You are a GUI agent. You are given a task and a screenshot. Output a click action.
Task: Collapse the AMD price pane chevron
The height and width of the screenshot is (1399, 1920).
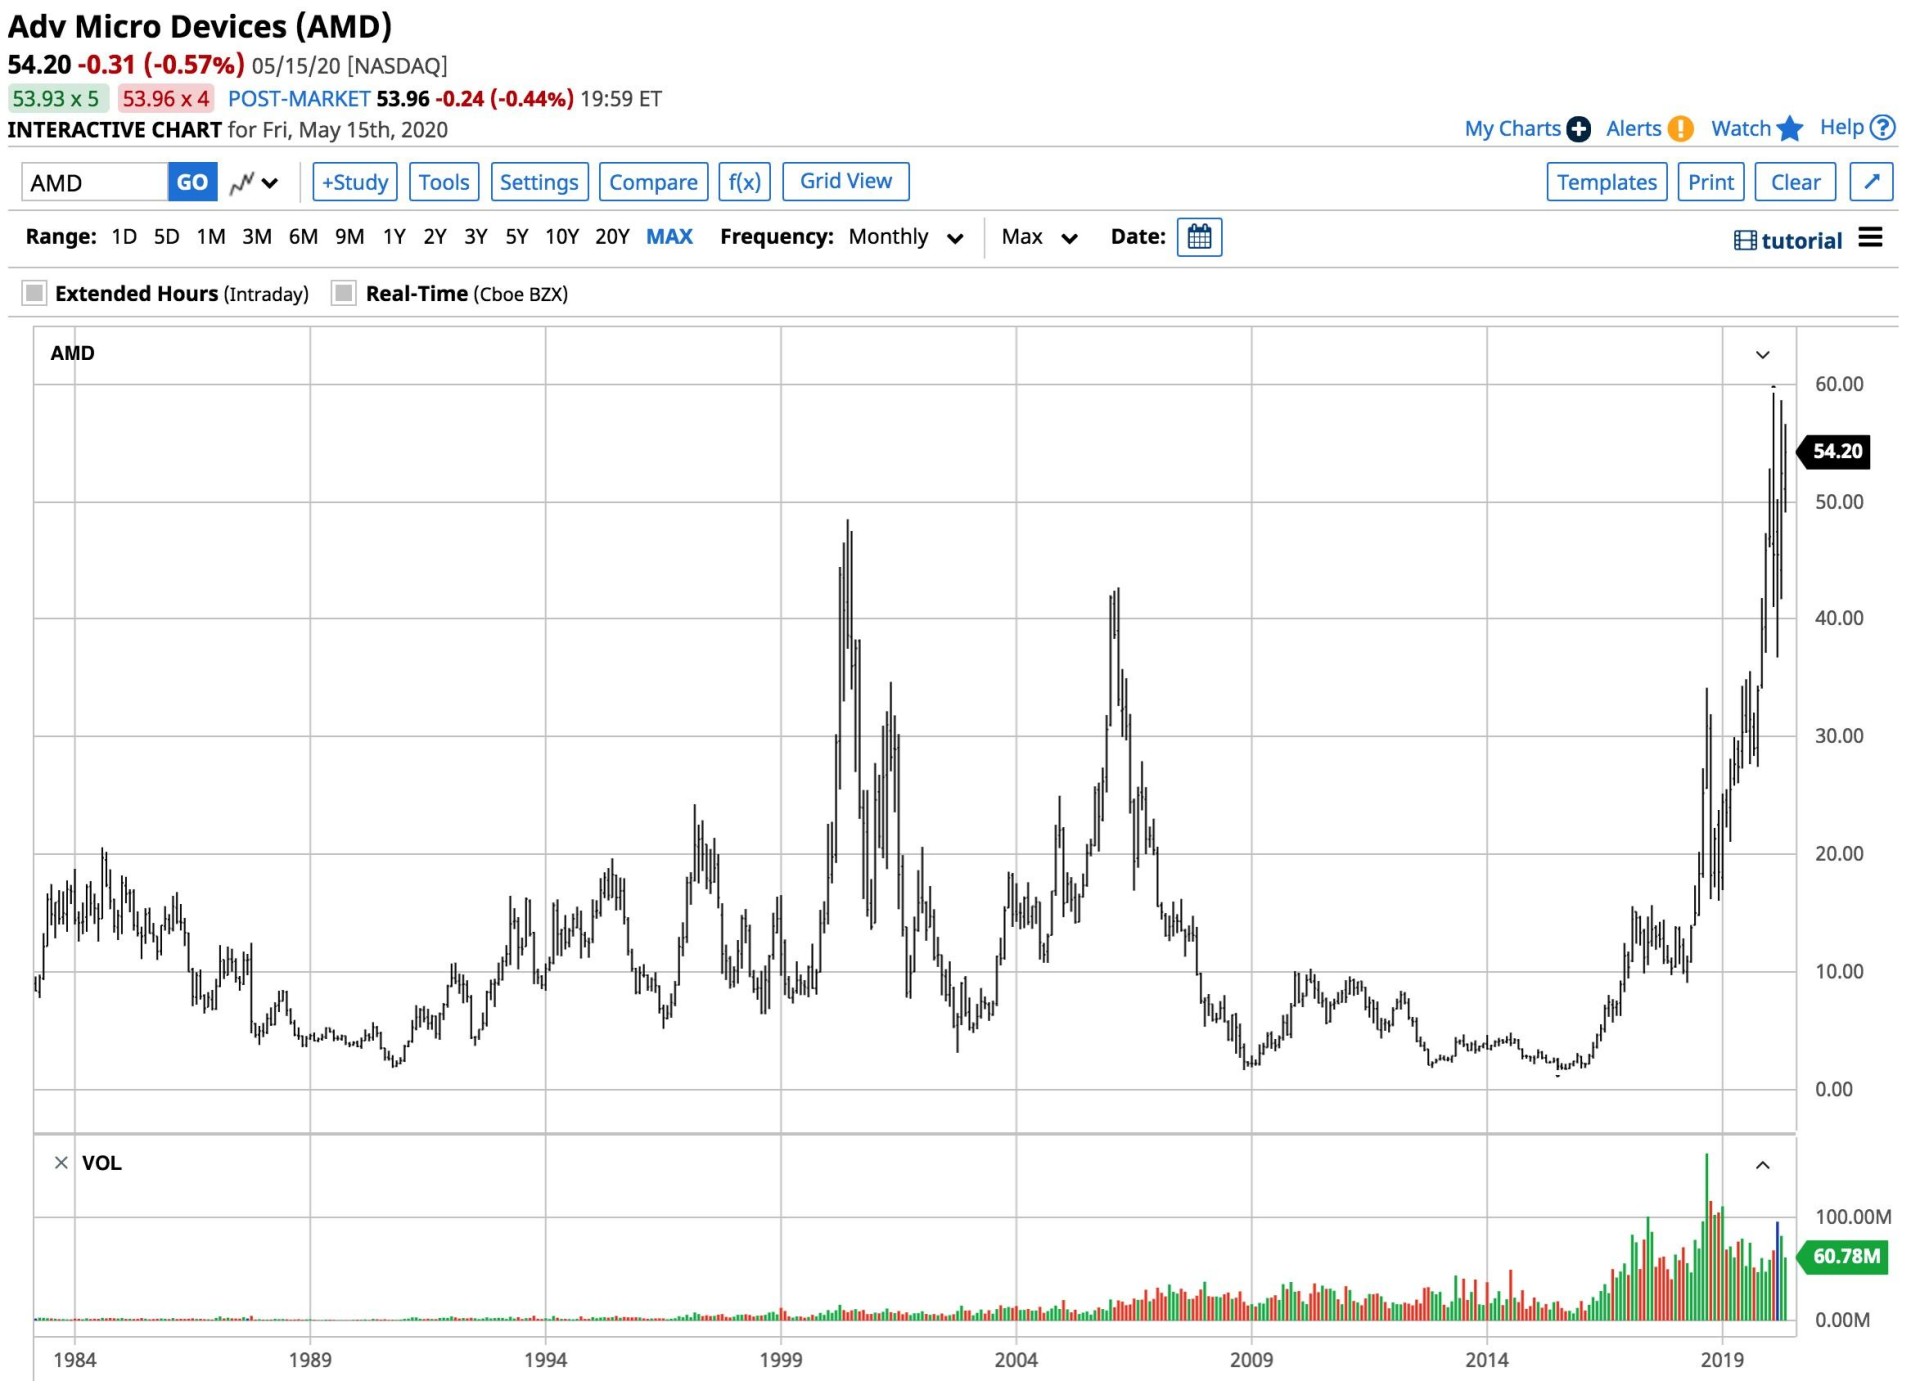pos(1762,355)
